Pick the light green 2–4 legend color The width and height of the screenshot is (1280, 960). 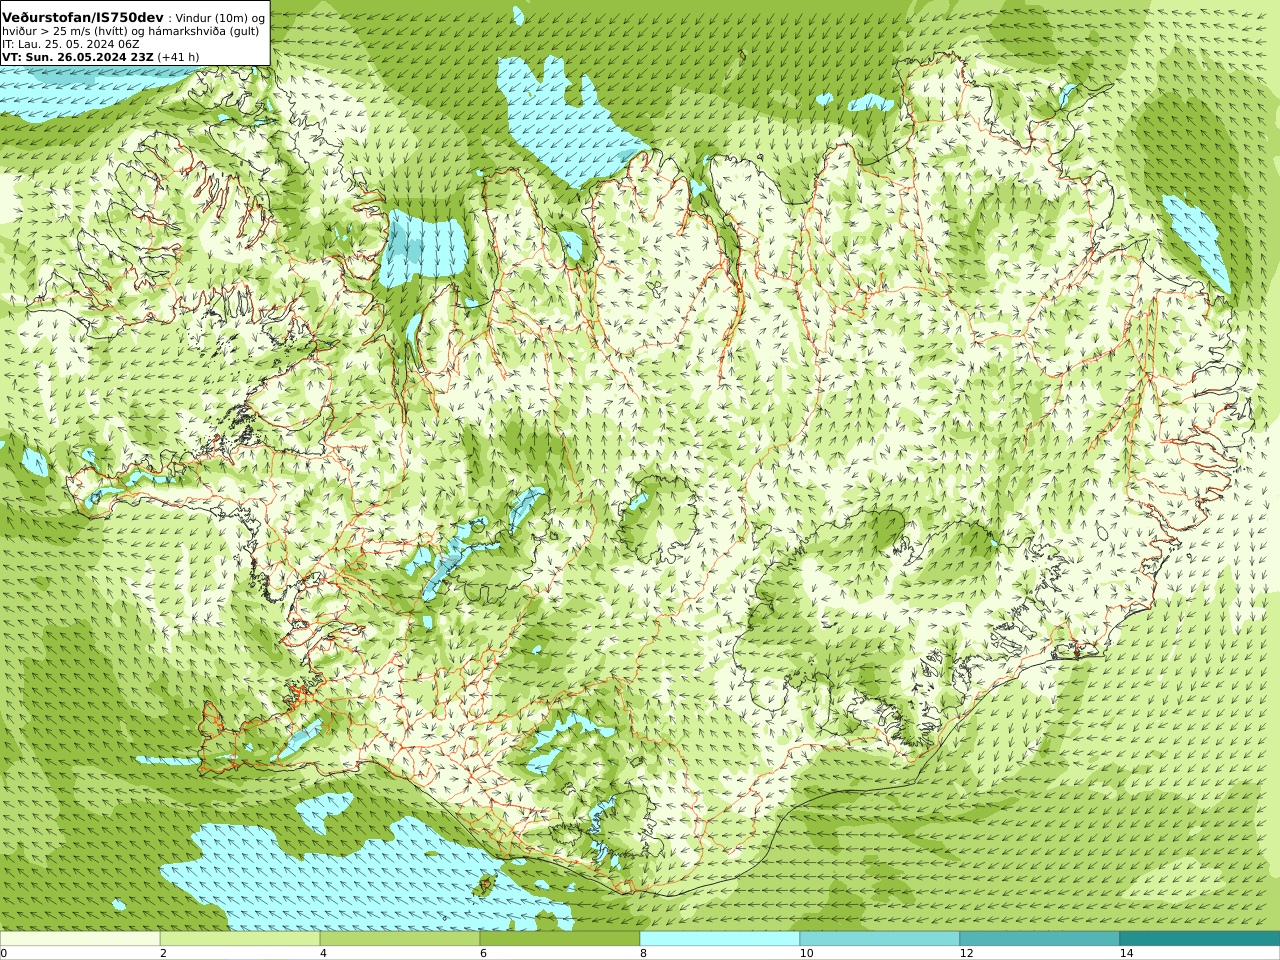point(240,939)
